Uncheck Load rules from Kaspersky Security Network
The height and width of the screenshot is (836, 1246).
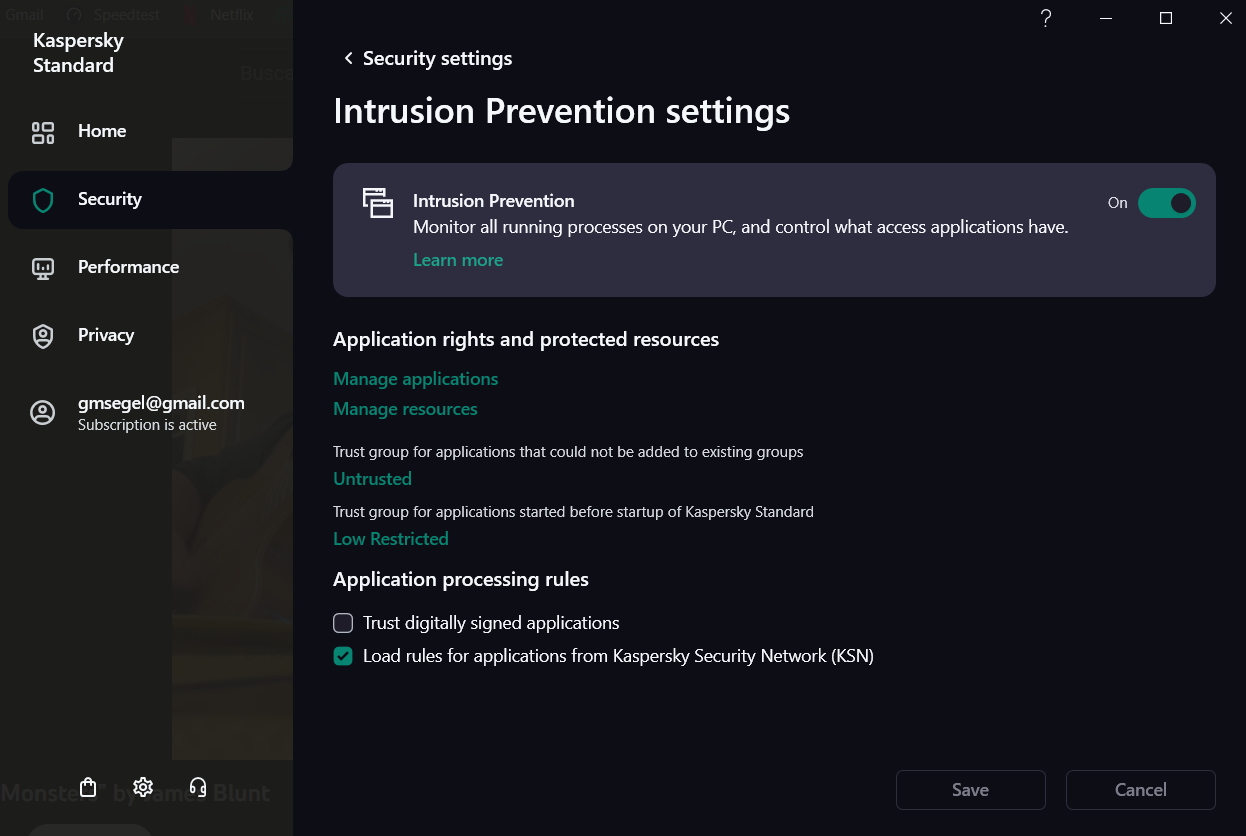click(x=343, y=657)
